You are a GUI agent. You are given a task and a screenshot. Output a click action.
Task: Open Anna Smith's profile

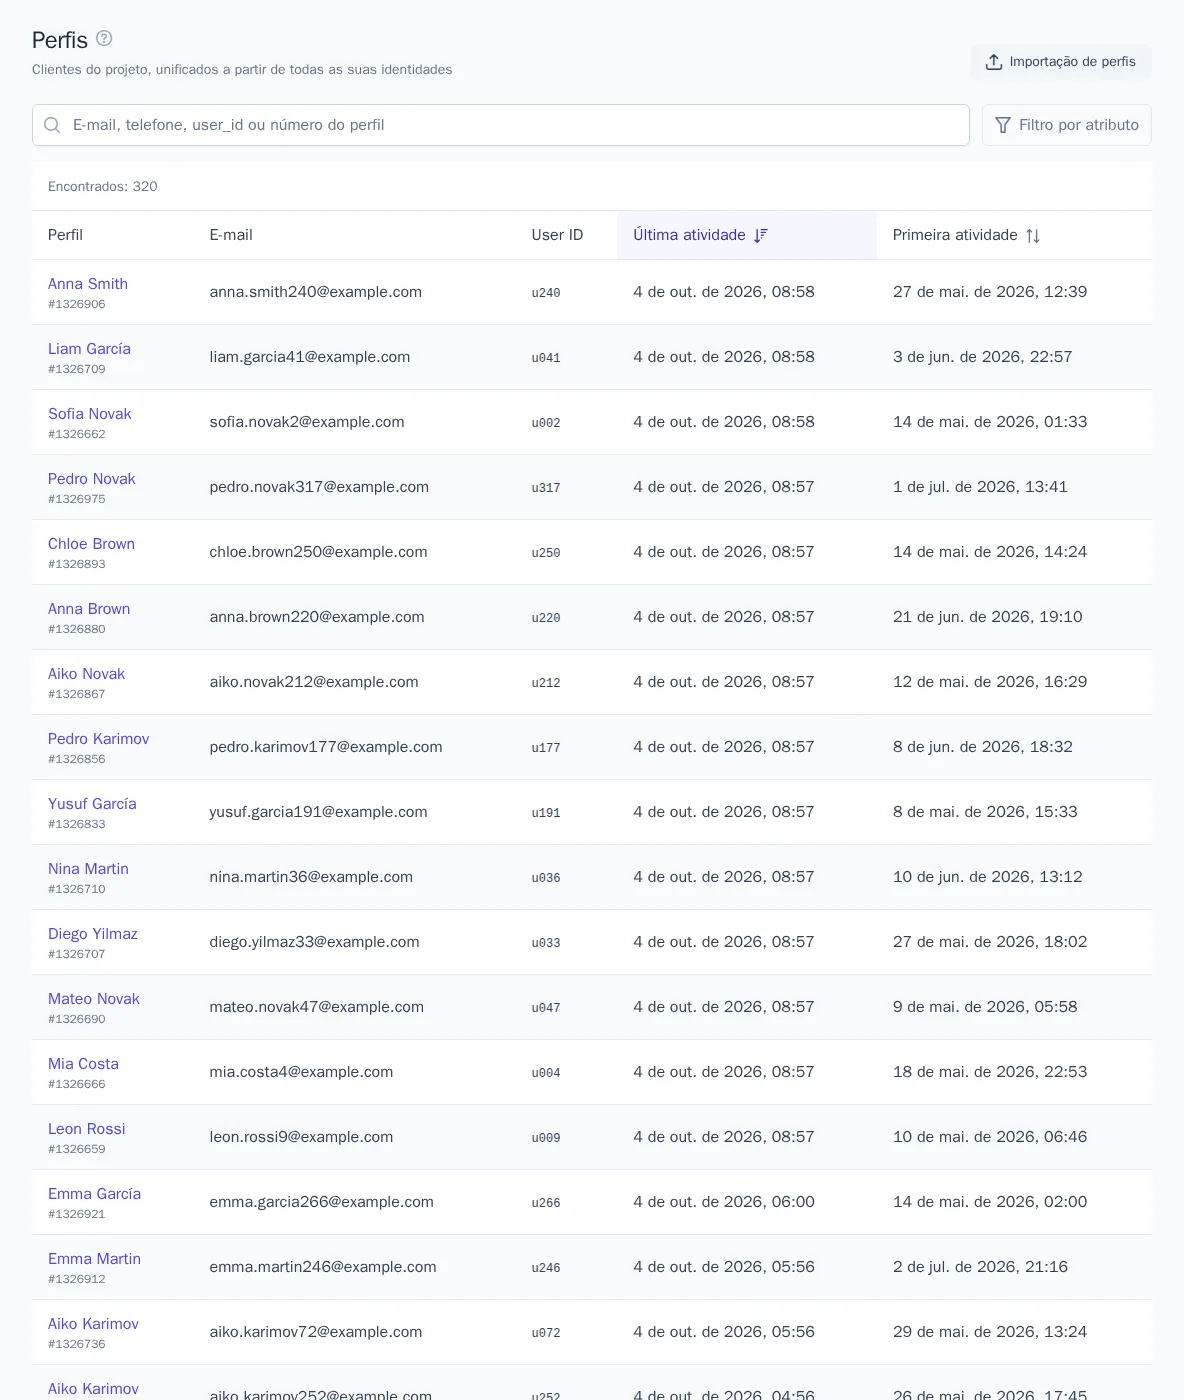(88, 284)
